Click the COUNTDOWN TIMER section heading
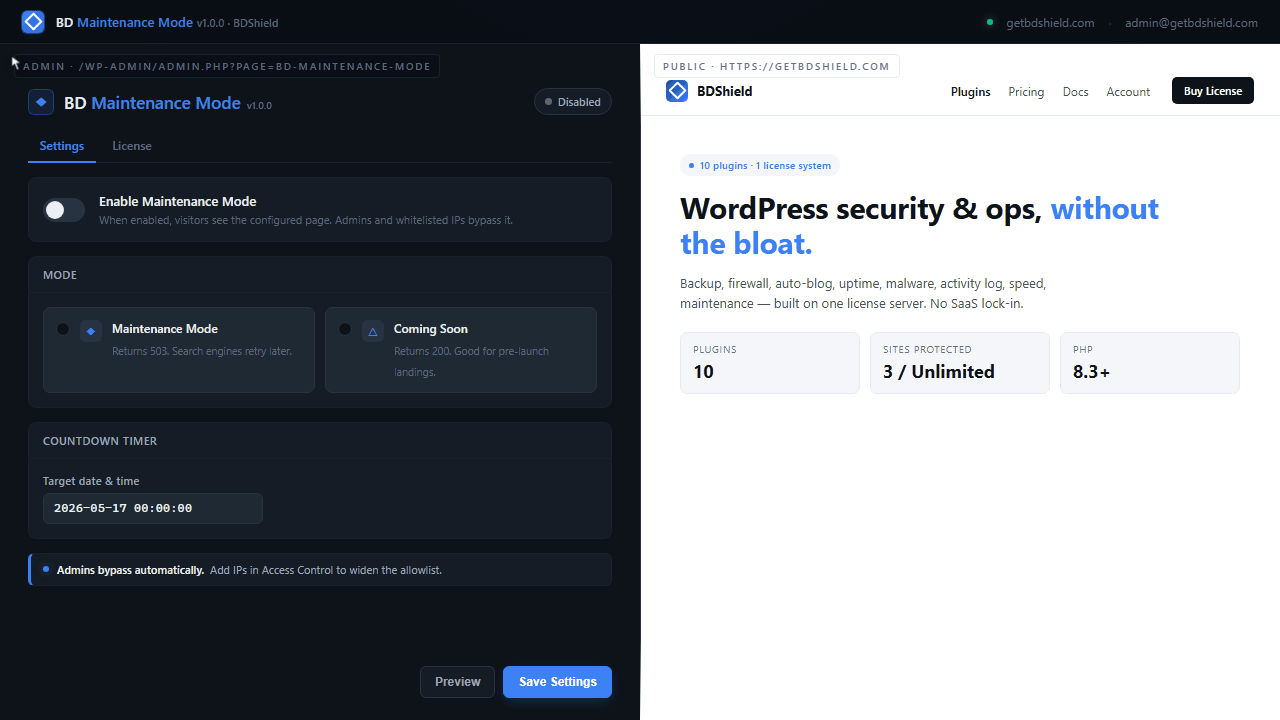 click(100, 441)
